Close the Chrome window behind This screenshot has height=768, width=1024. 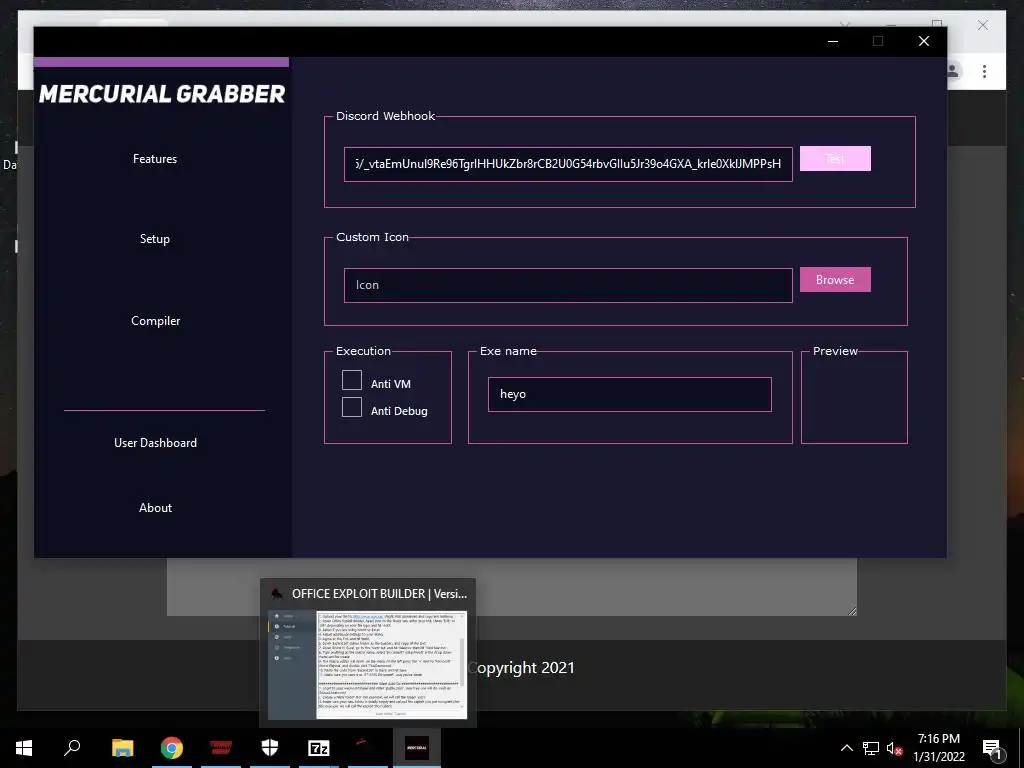pos(983,25)
